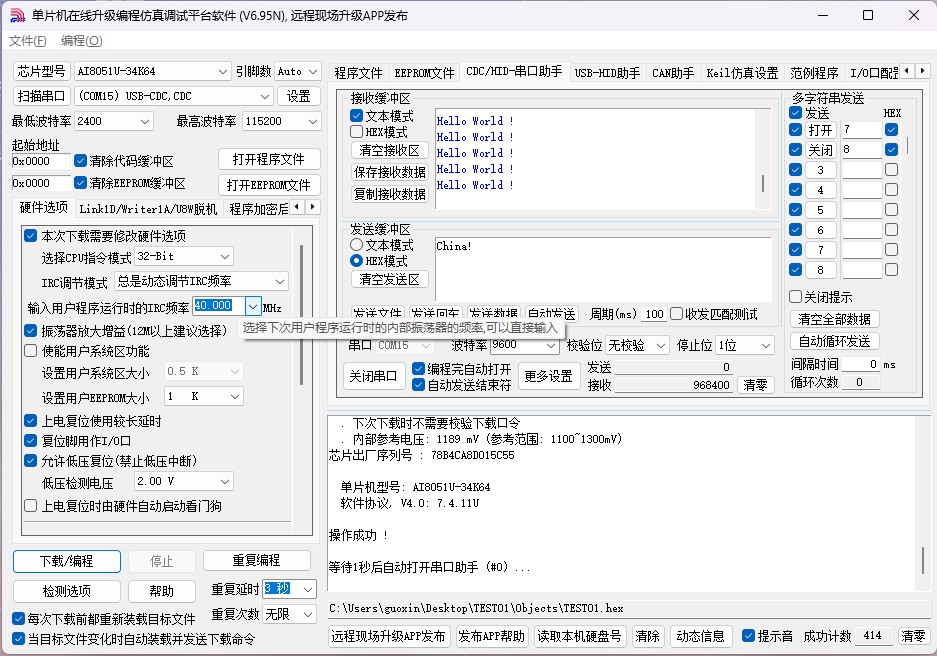Screen dimensions: 937x656
Task: Toggle the 提示音 checkbox
Action: tap(749, 636)
